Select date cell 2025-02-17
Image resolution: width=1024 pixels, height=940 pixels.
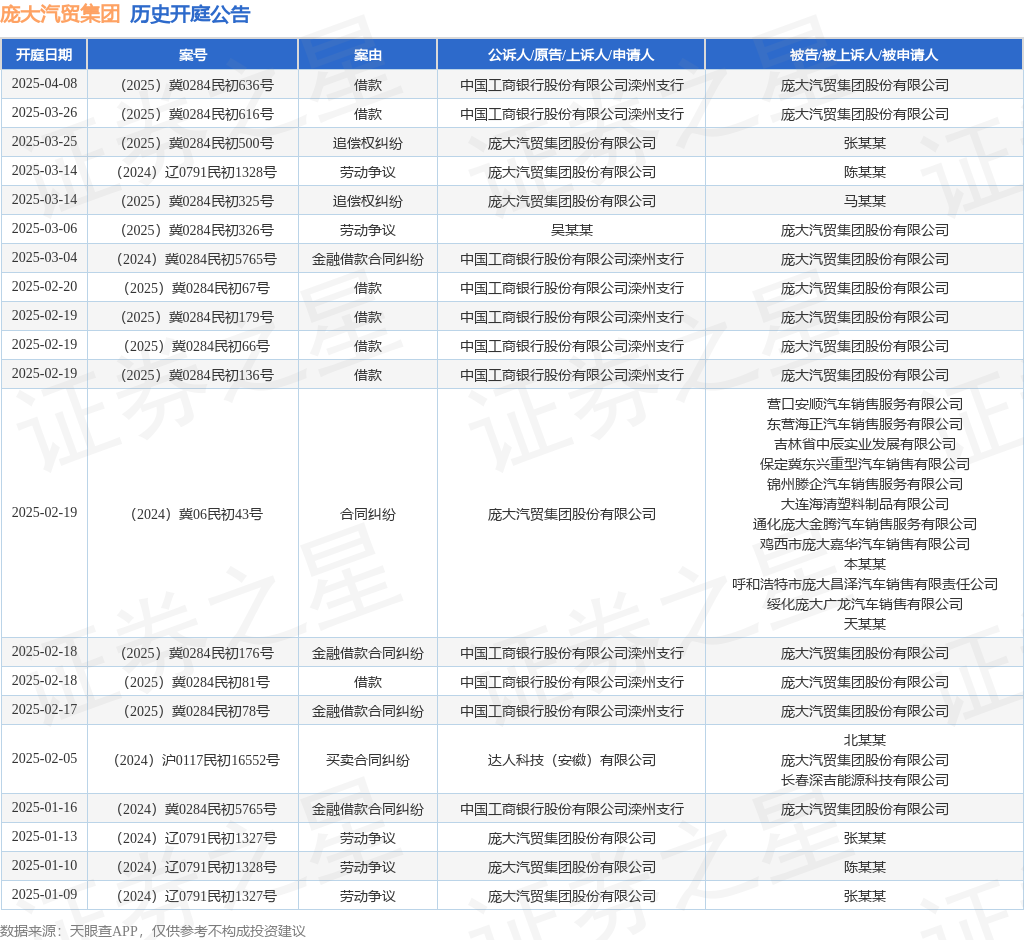pyautogui.click(x=44, y=709)
